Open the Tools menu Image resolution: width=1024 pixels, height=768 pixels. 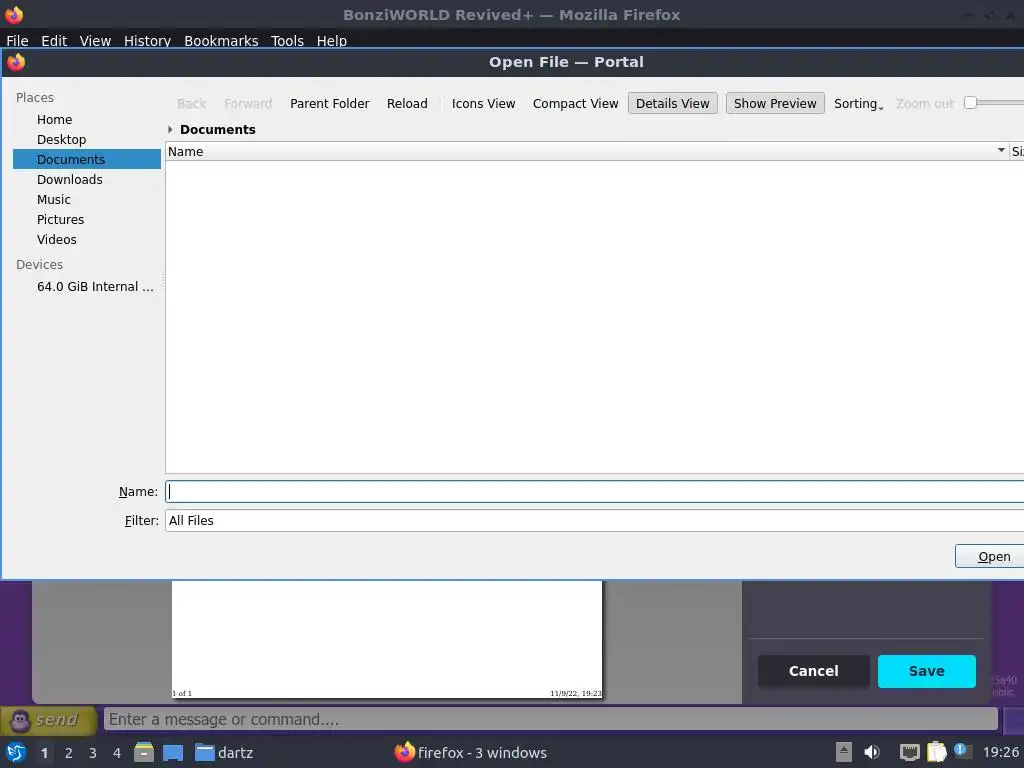coord(287,40)
